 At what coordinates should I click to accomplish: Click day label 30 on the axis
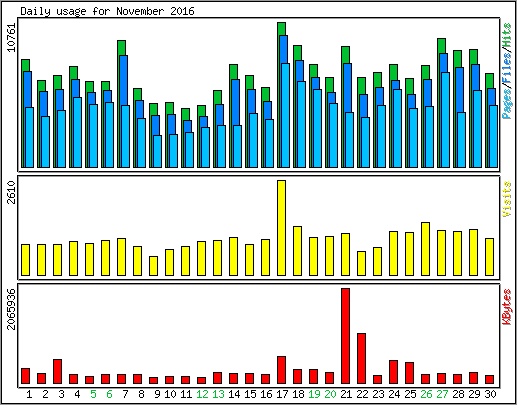point(490,394)
